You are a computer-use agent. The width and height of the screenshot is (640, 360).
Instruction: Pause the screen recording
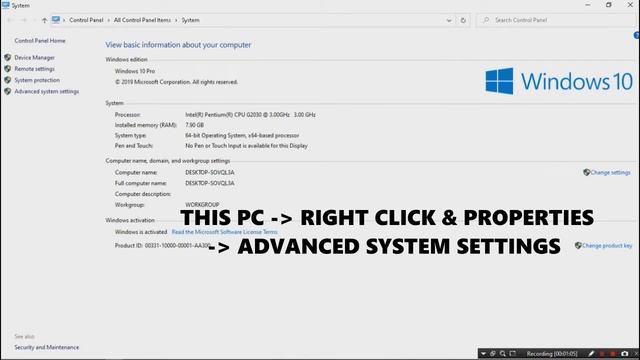(602, 354)
